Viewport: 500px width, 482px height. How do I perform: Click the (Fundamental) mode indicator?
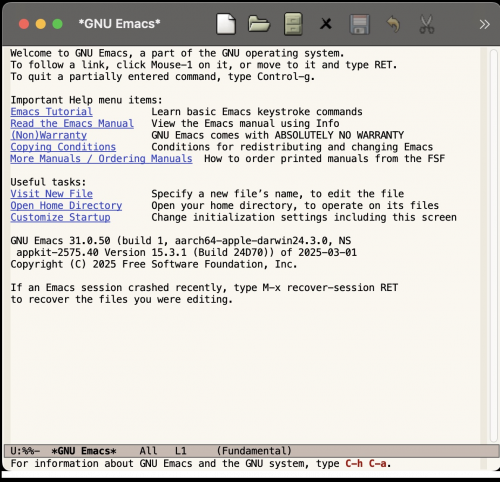(x=254, y=451)
